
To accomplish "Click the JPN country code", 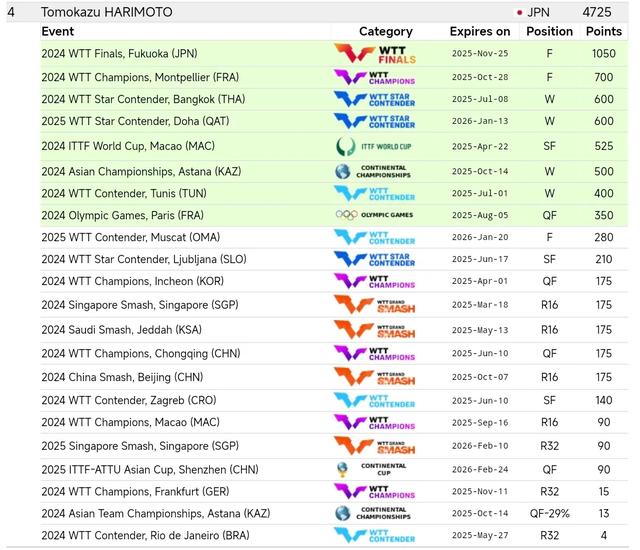I will 538,12.
